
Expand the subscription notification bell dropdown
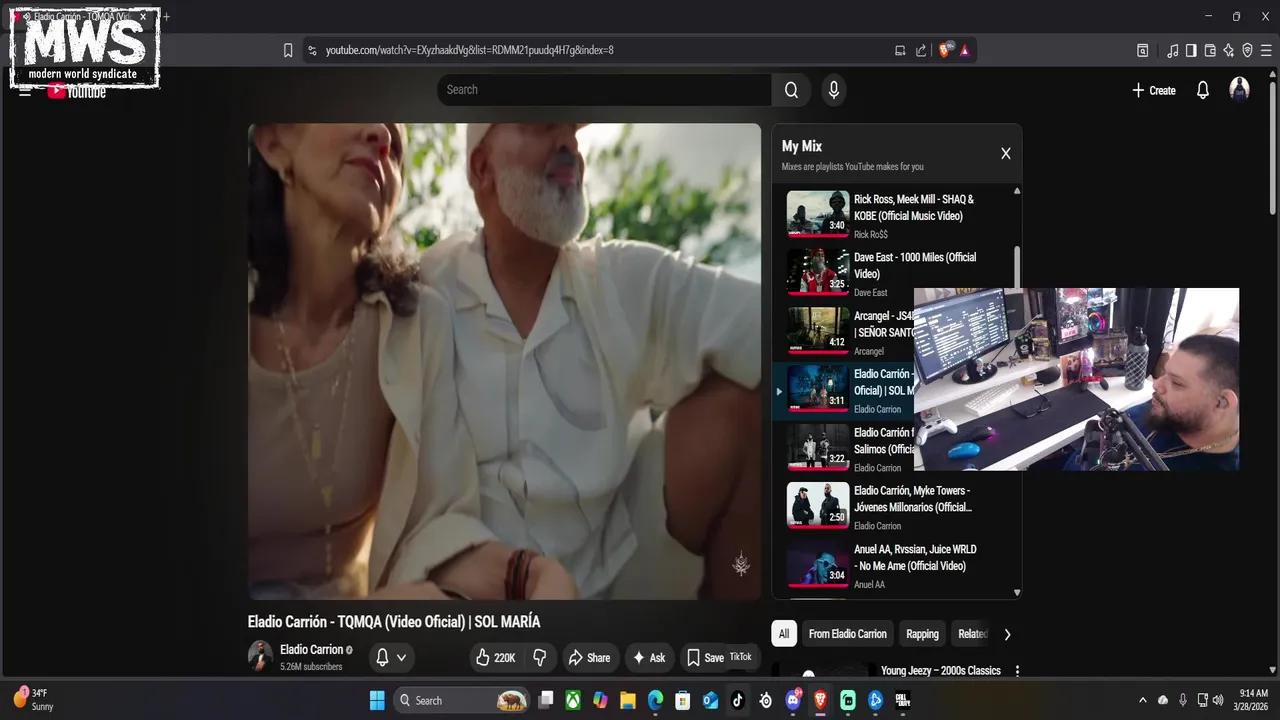pos(391,657)
